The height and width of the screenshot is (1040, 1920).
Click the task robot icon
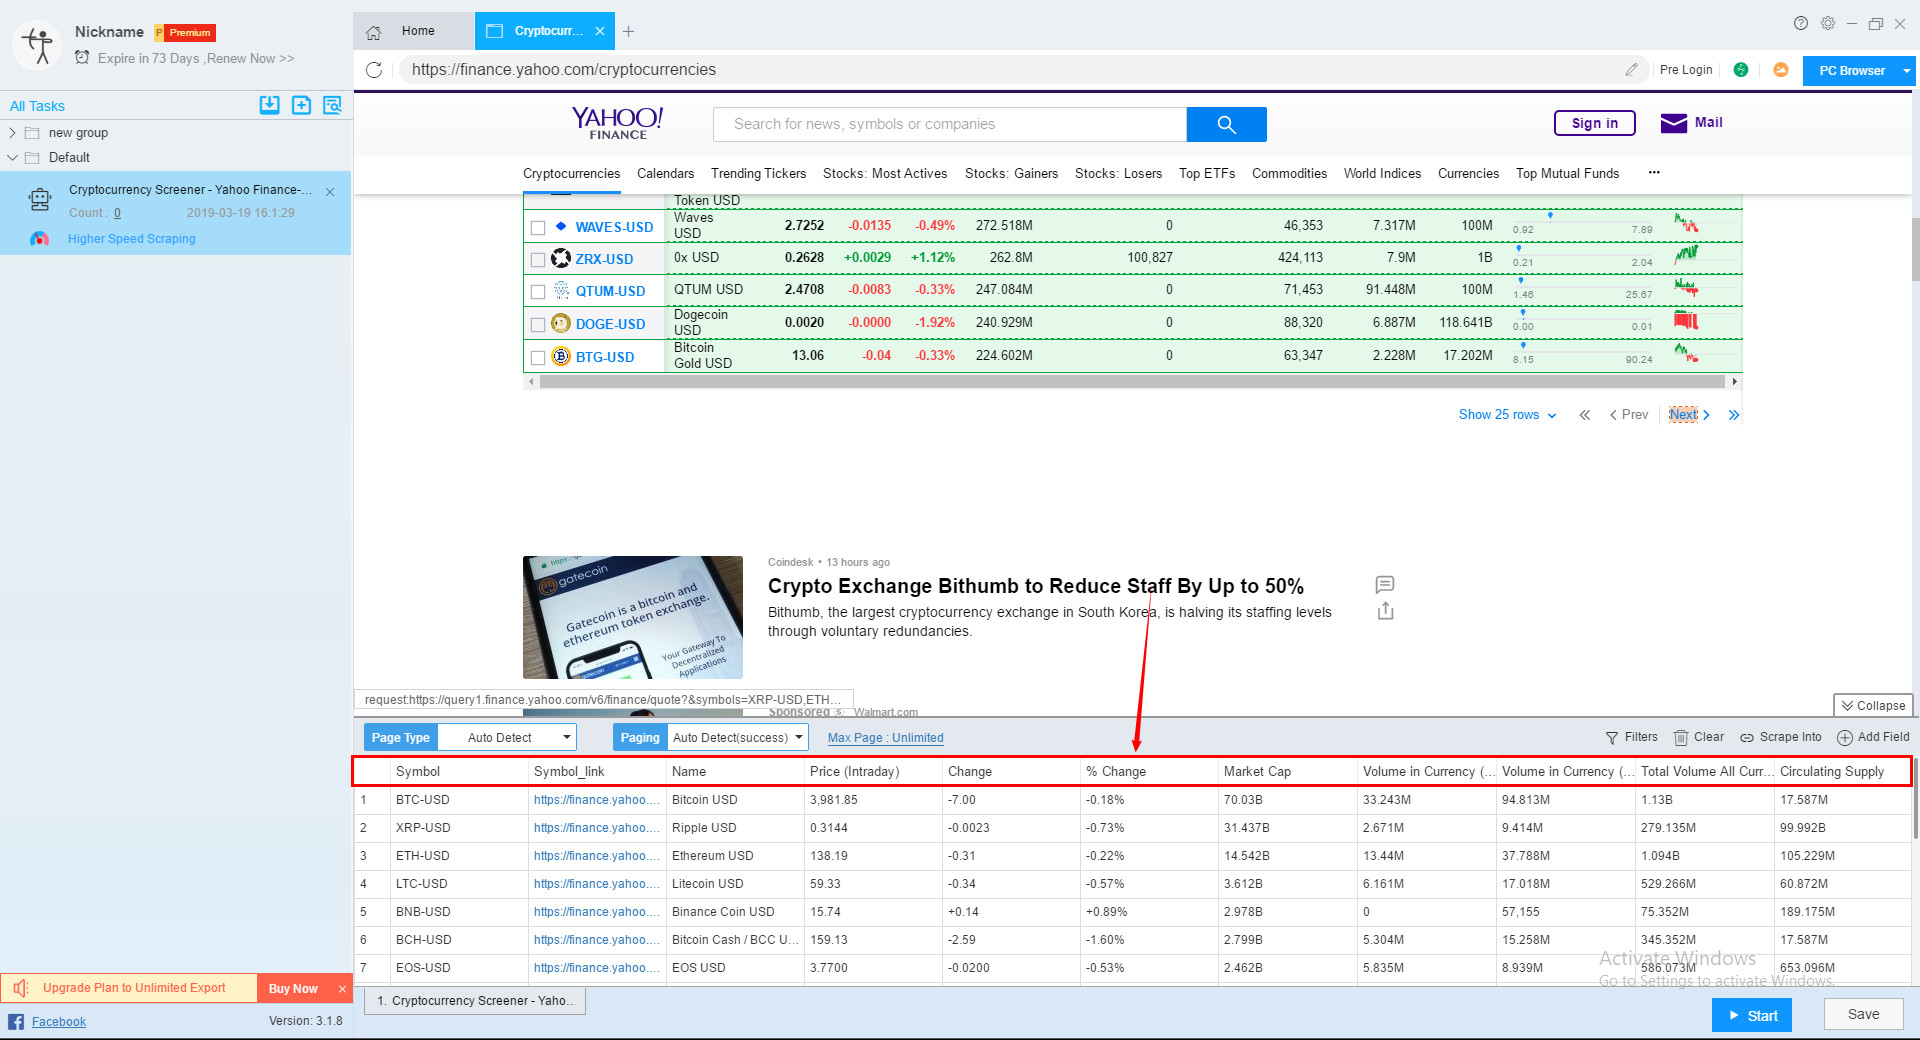tap(40, 199)
